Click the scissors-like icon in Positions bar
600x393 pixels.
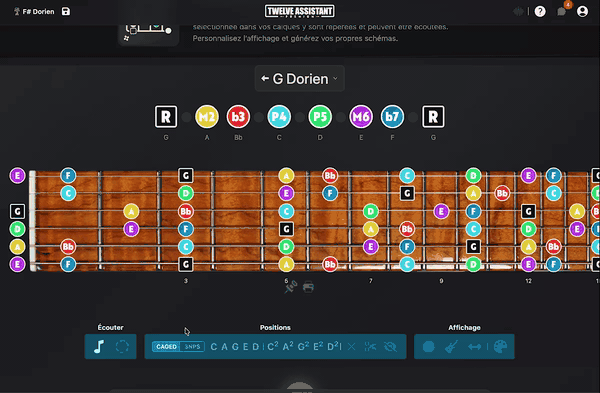point(370,347)
